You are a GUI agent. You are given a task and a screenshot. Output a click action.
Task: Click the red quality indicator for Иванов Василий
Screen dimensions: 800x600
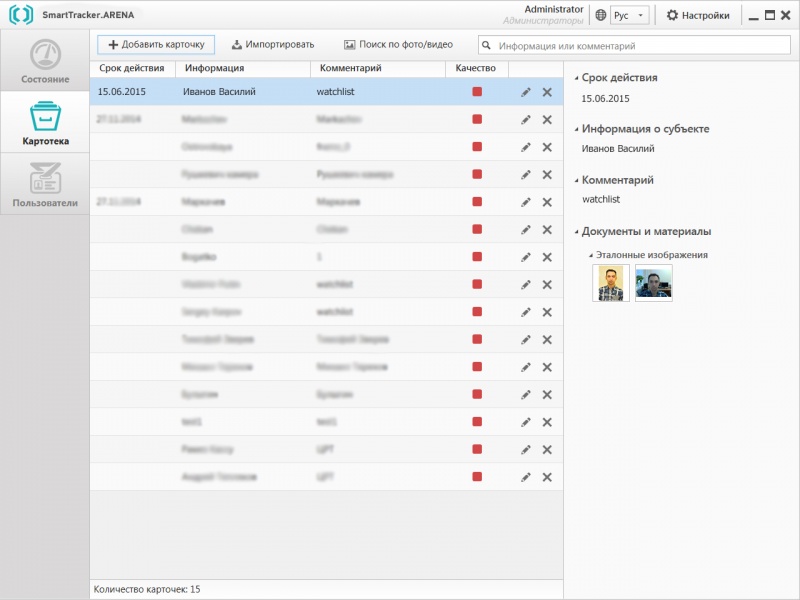tap(477, 92)
